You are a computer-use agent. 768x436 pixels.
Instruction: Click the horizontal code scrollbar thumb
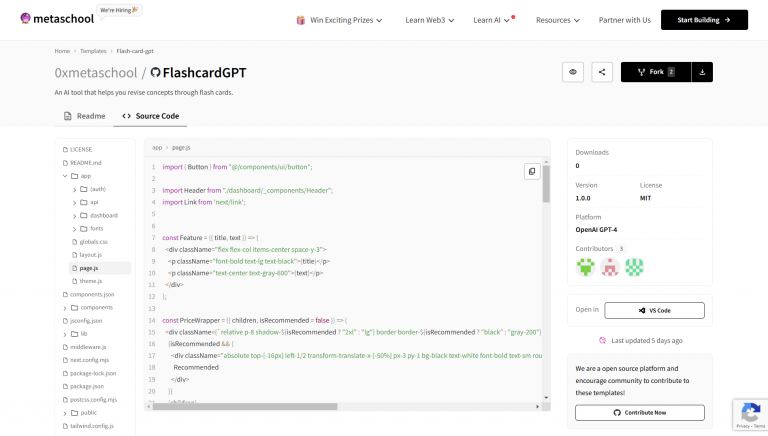245,407
